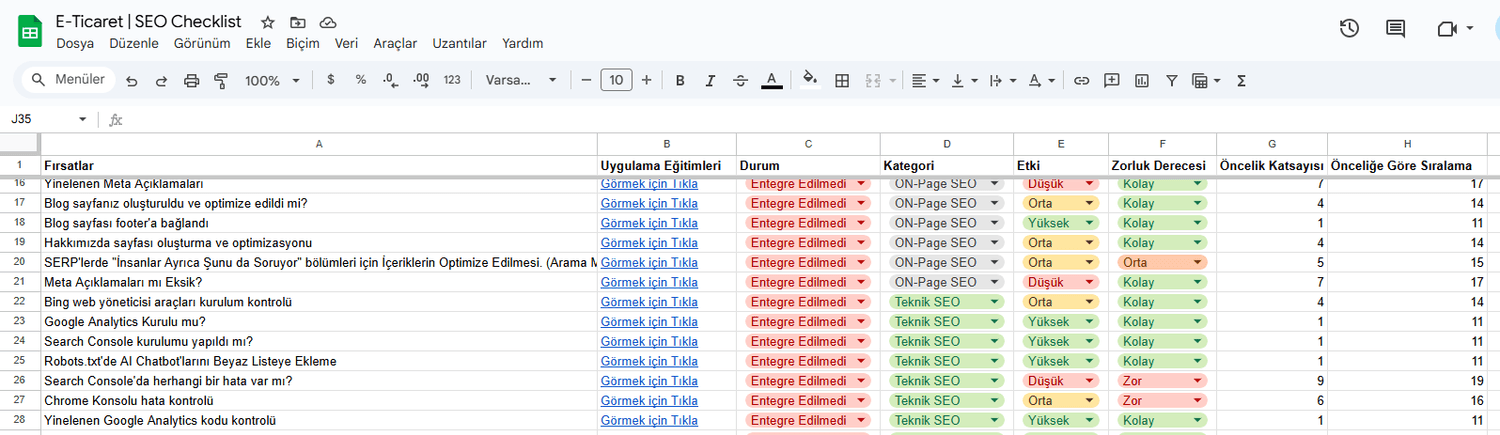Open the Ekle menu

coord(258,43)
